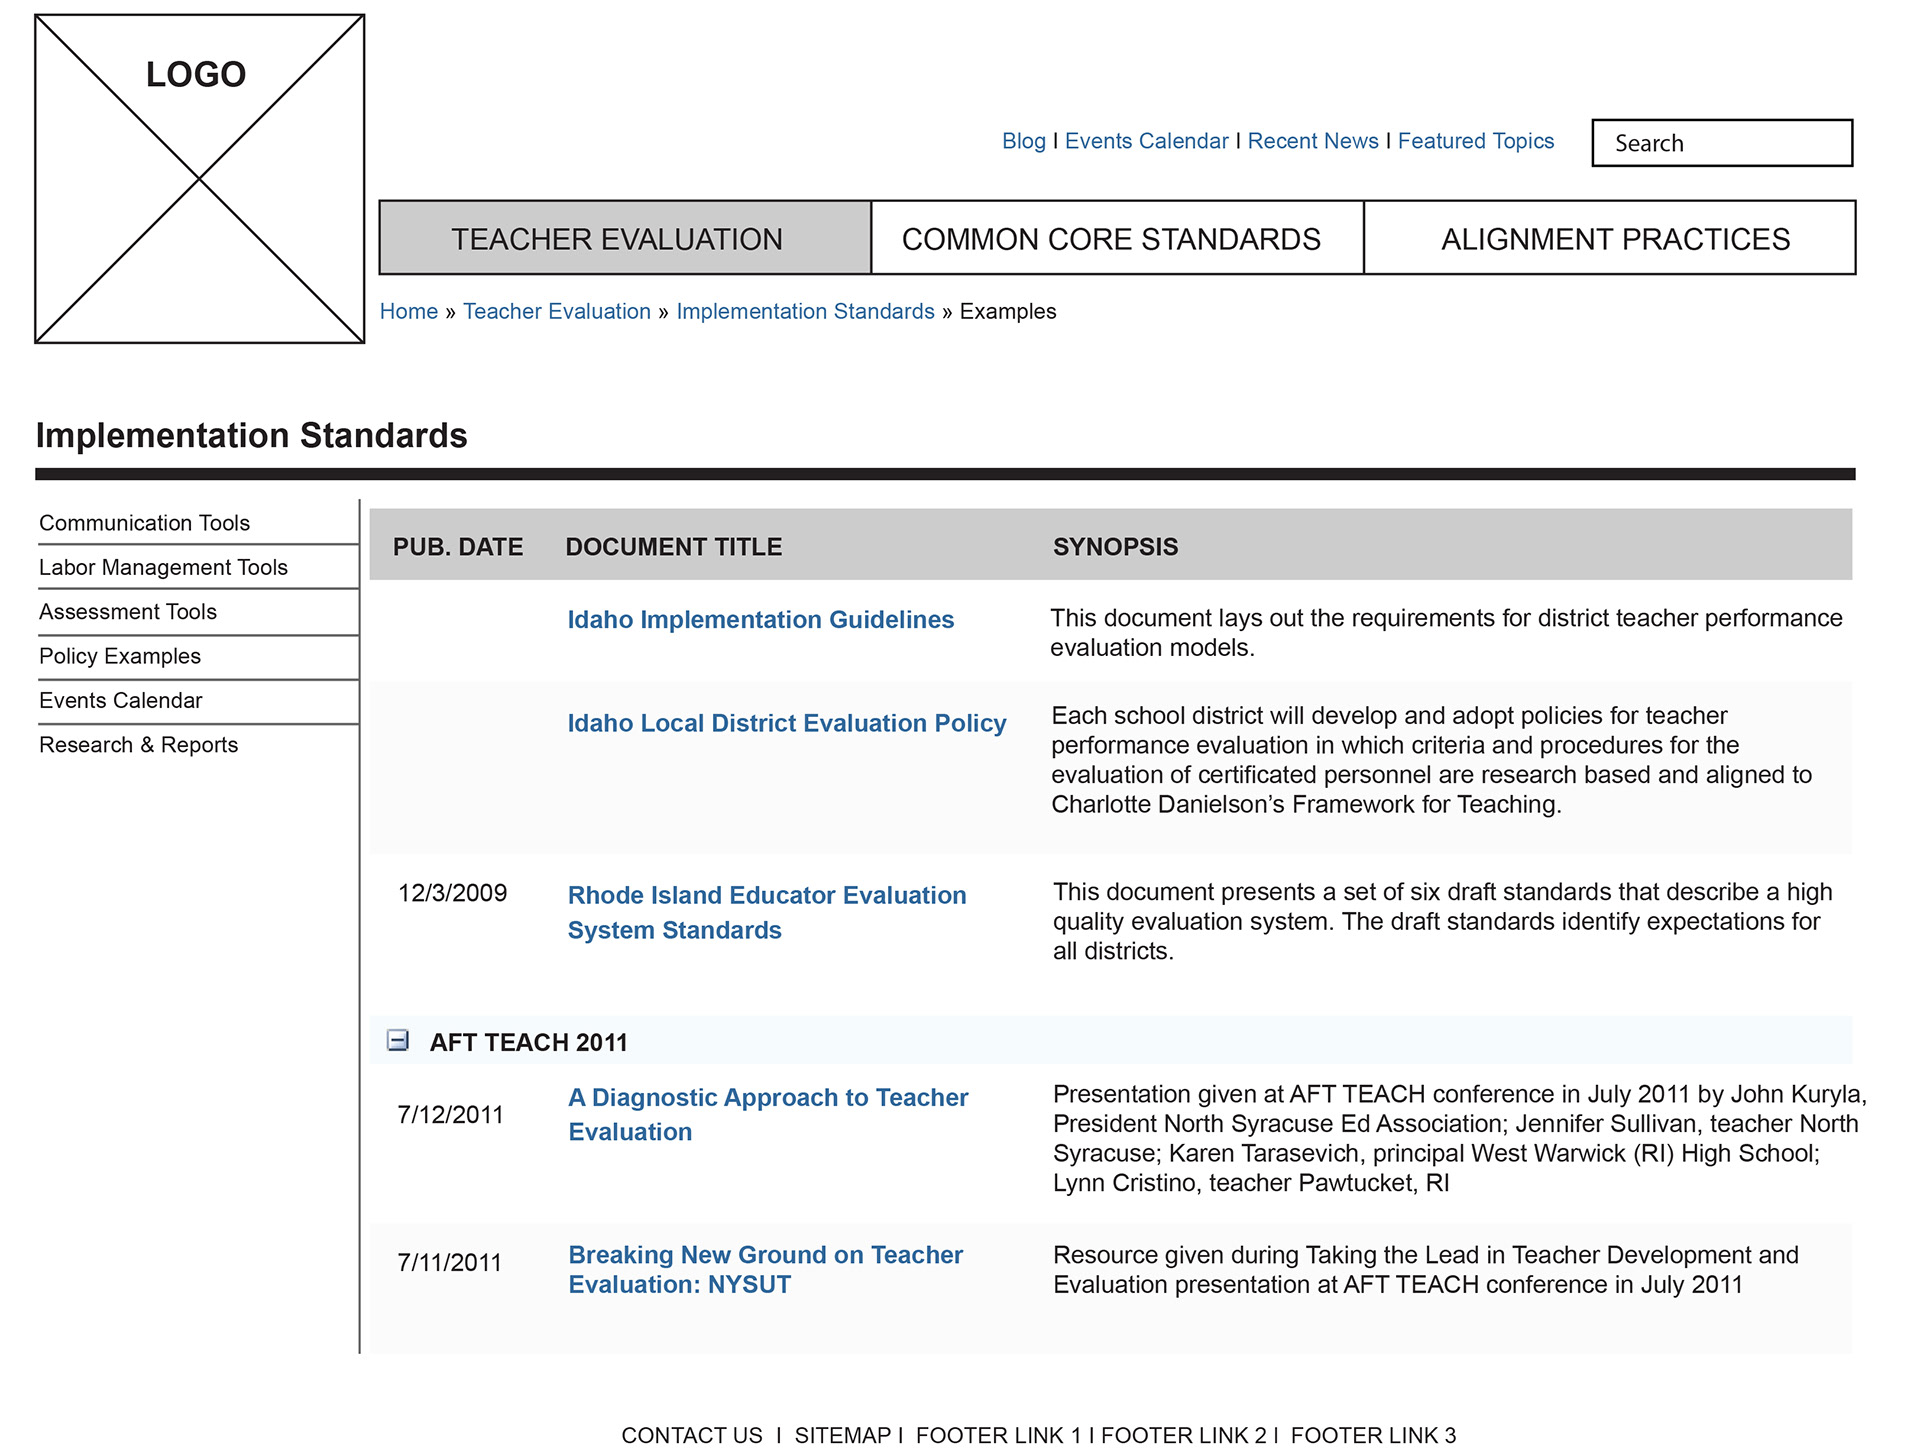The height and width of the screenshot is (1455, 1920).
Task: Open the Teacher Evaluation tab
Action: coord(624,239)
